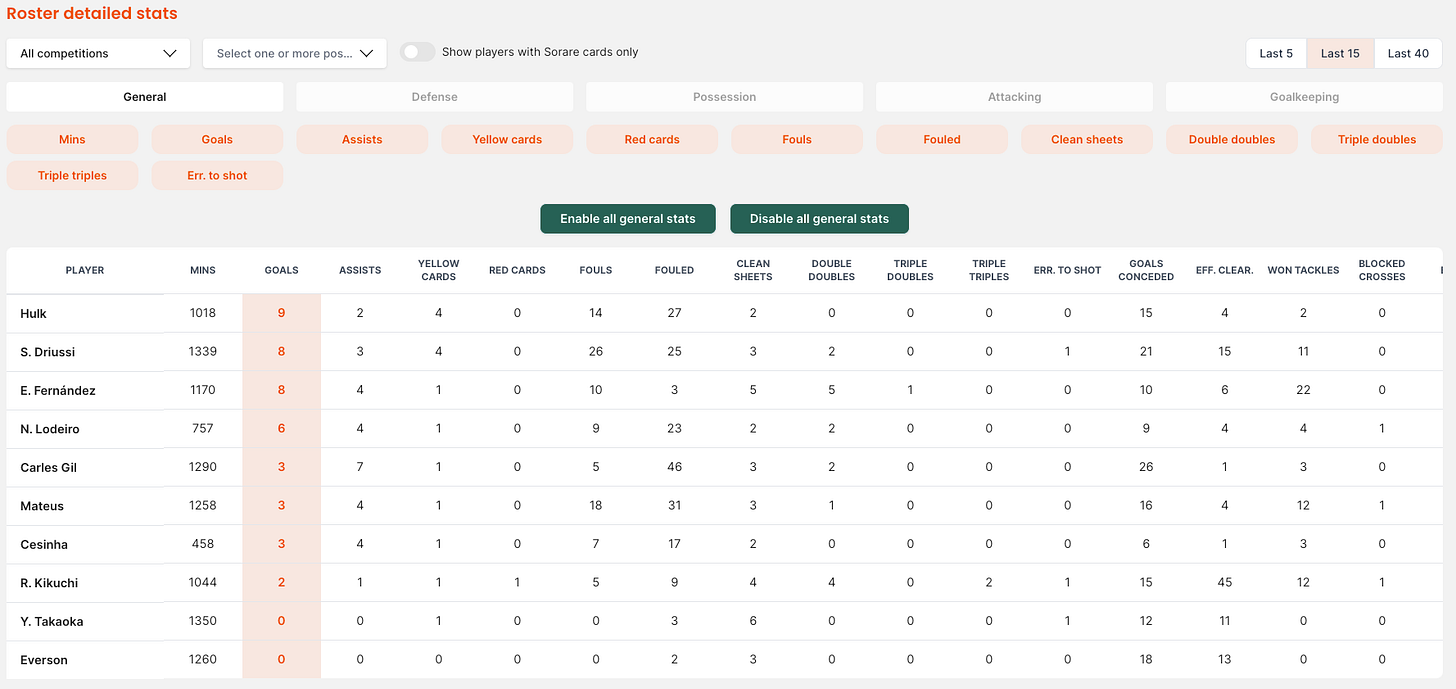Click Hulk's goals value 9
Image resolution: width=1456 pixels, height=689 pixels.
click(281, 313)
